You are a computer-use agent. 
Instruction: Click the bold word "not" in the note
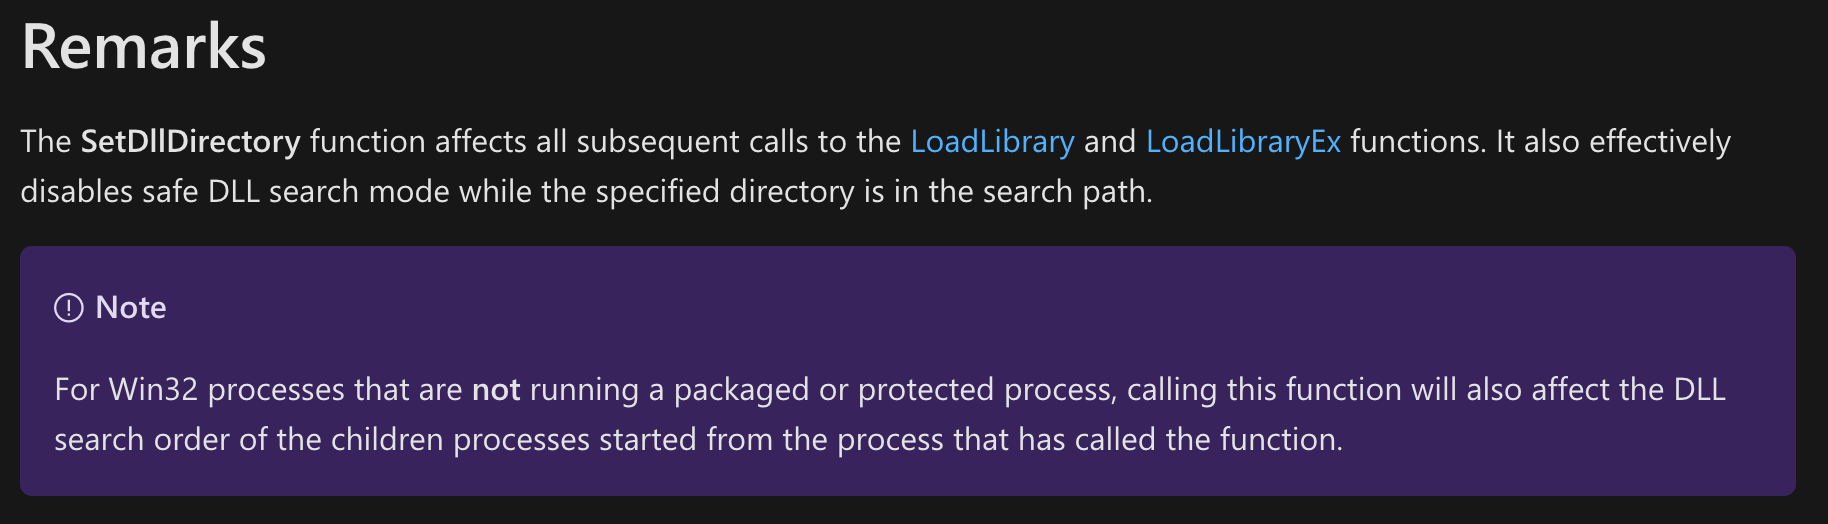496,390
